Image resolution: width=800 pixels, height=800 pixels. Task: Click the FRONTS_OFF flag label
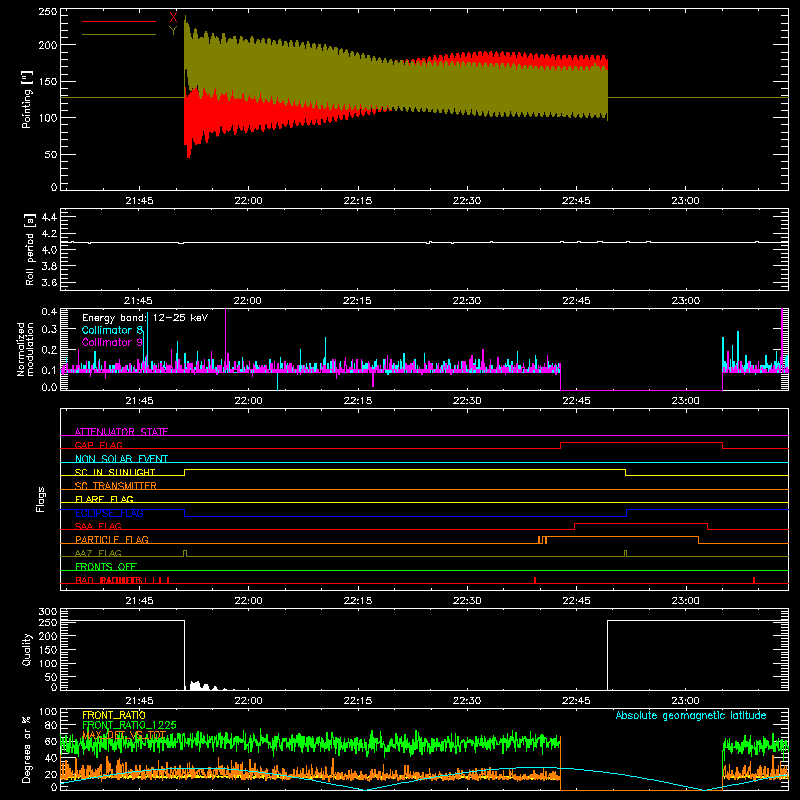[x=106, y=566]
